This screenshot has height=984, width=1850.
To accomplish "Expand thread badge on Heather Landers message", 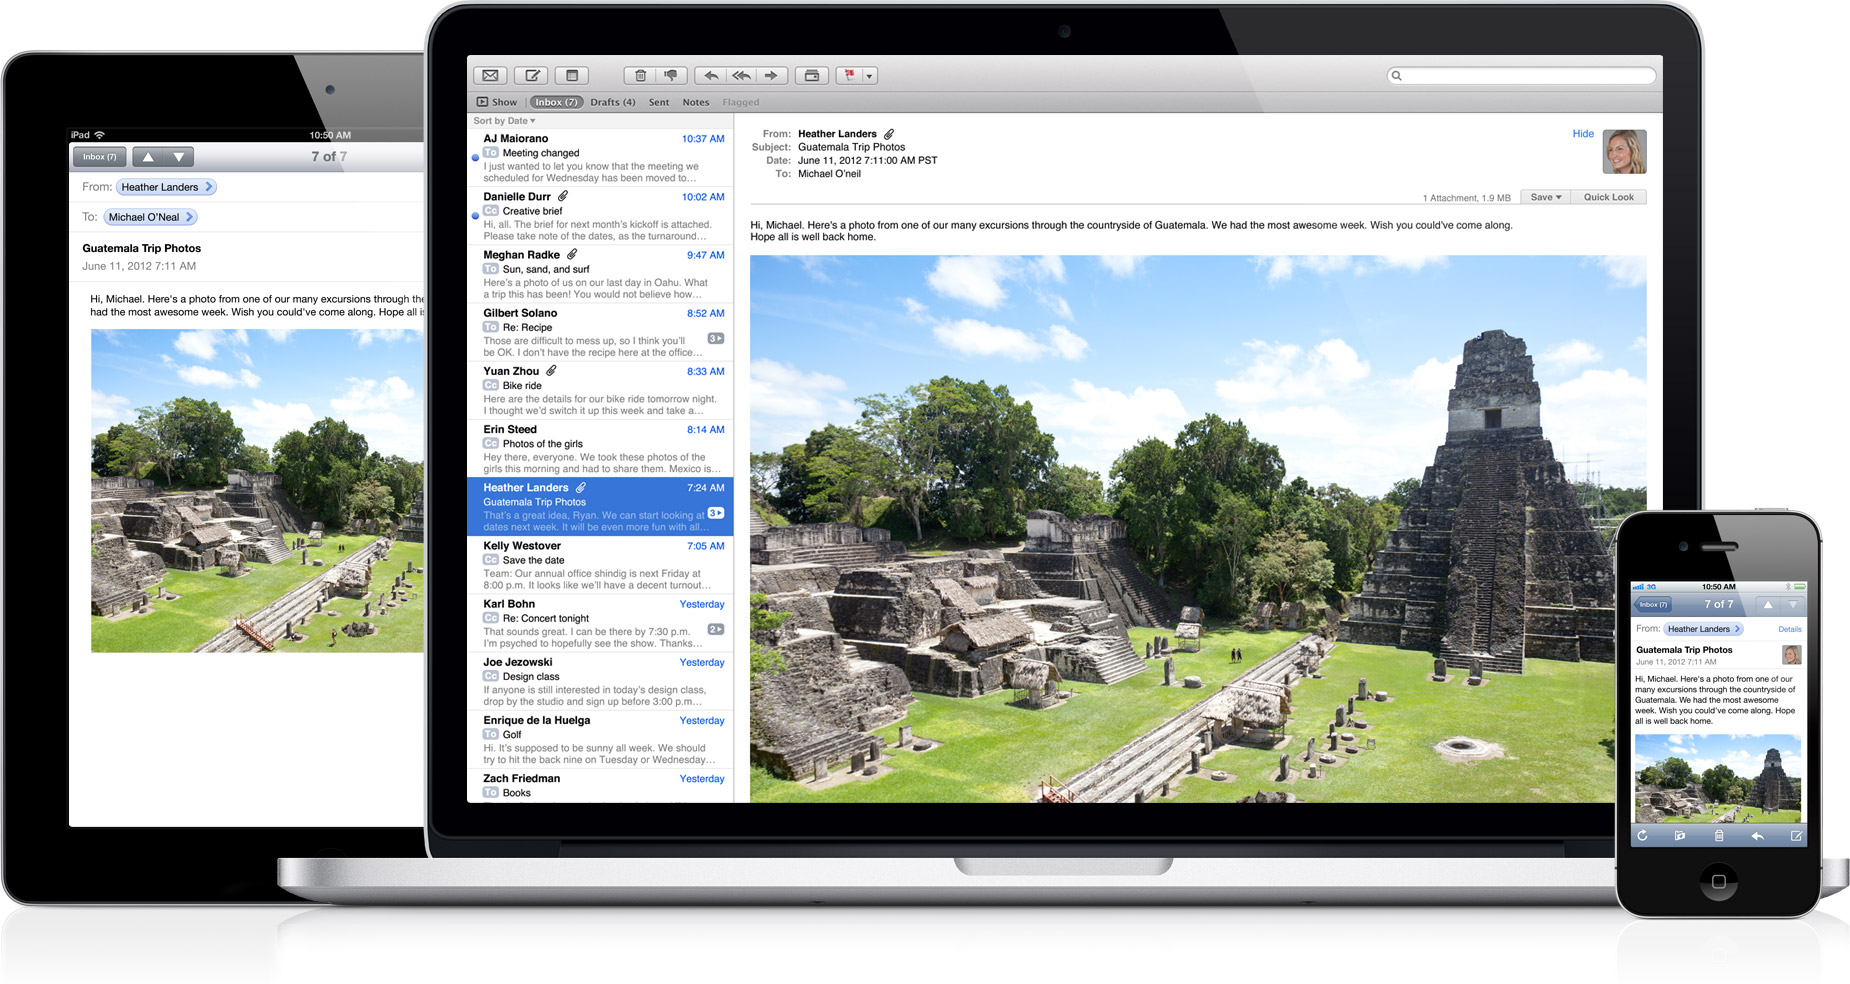I will (x=716, y=513).
